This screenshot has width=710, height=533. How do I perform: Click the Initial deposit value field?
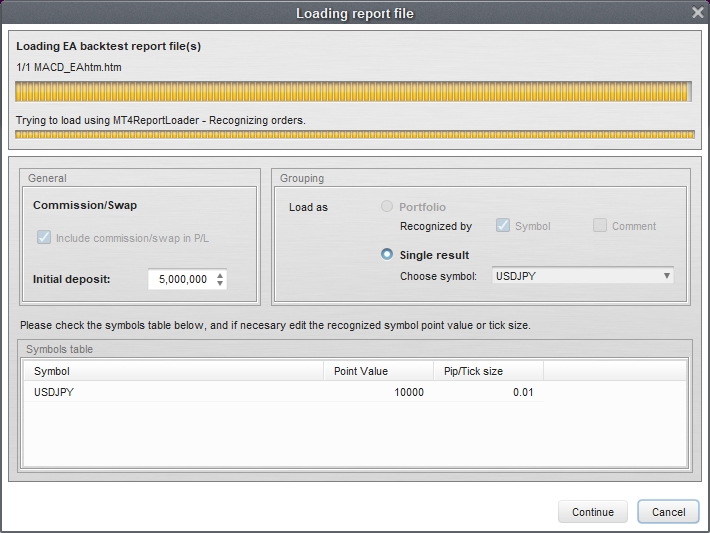click(180, 280)
